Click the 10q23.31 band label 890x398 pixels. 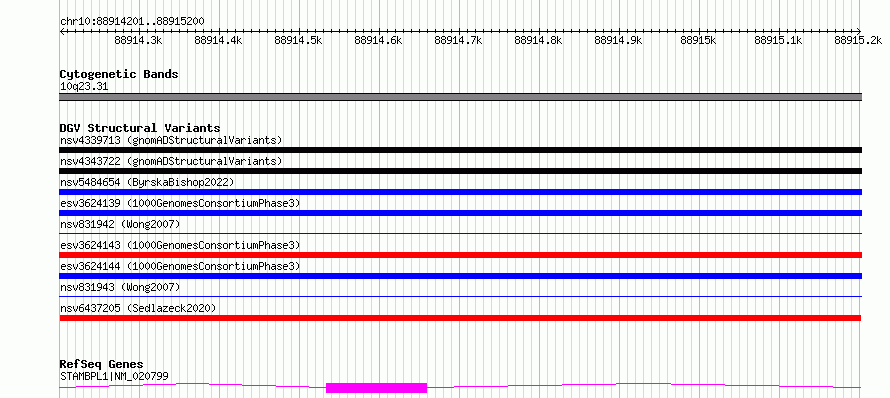84,87
